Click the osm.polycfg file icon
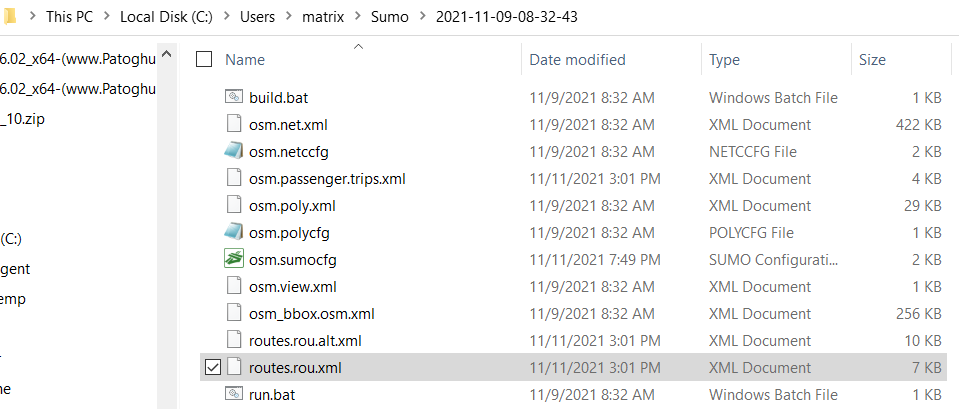The image size is (959, 409). click(234, 233)
